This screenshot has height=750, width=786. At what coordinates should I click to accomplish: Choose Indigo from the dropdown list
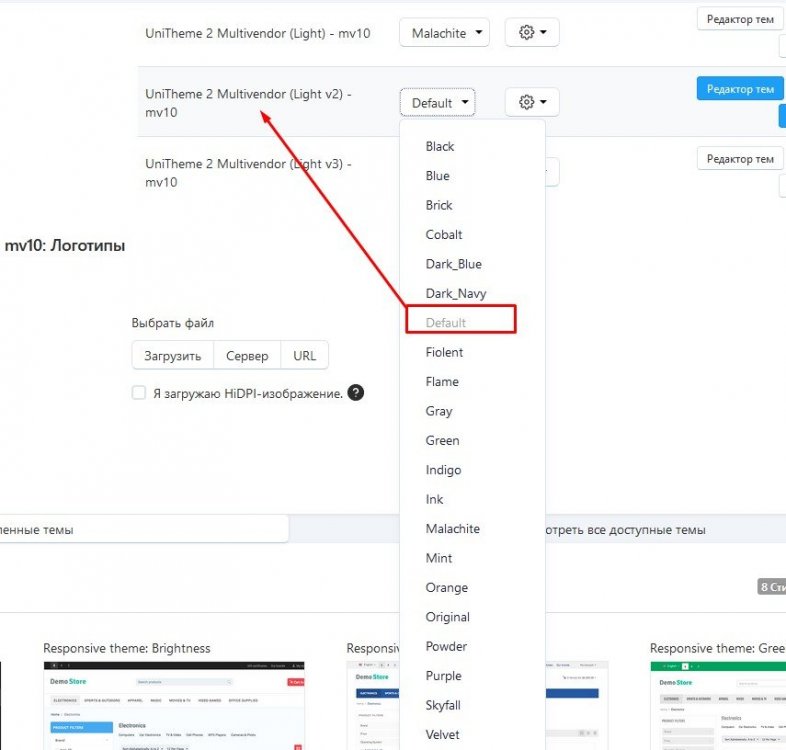click(x=443, y=470)
